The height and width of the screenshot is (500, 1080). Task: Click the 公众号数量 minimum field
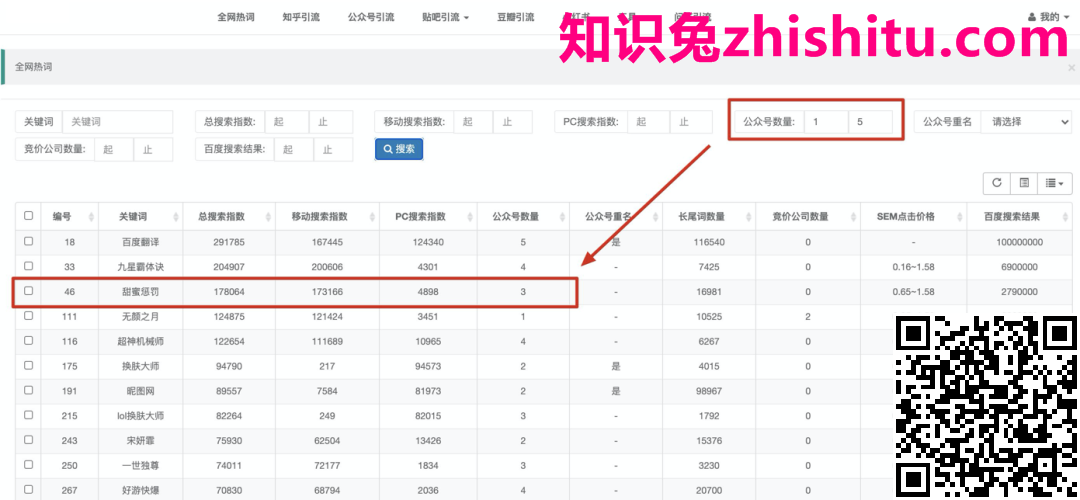pos(827,122)
